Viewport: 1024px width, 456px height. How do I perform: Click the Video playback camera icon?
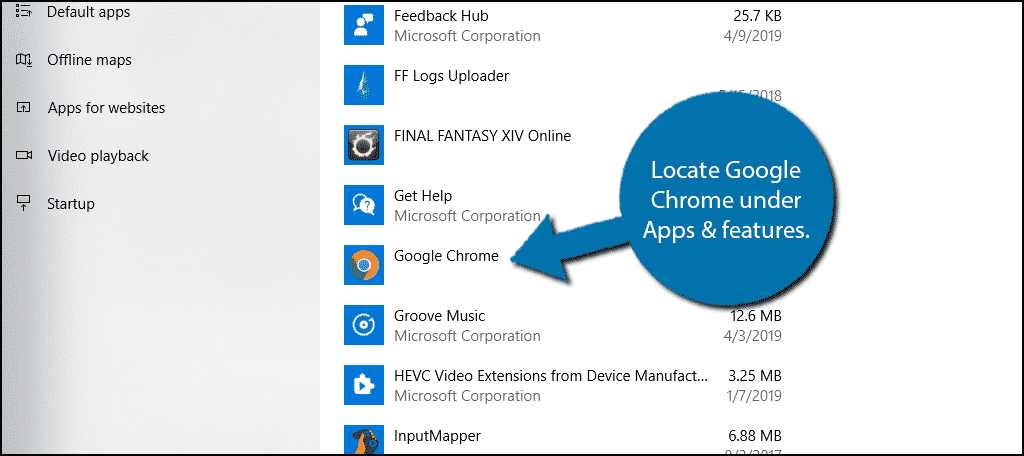pos(24,155)
